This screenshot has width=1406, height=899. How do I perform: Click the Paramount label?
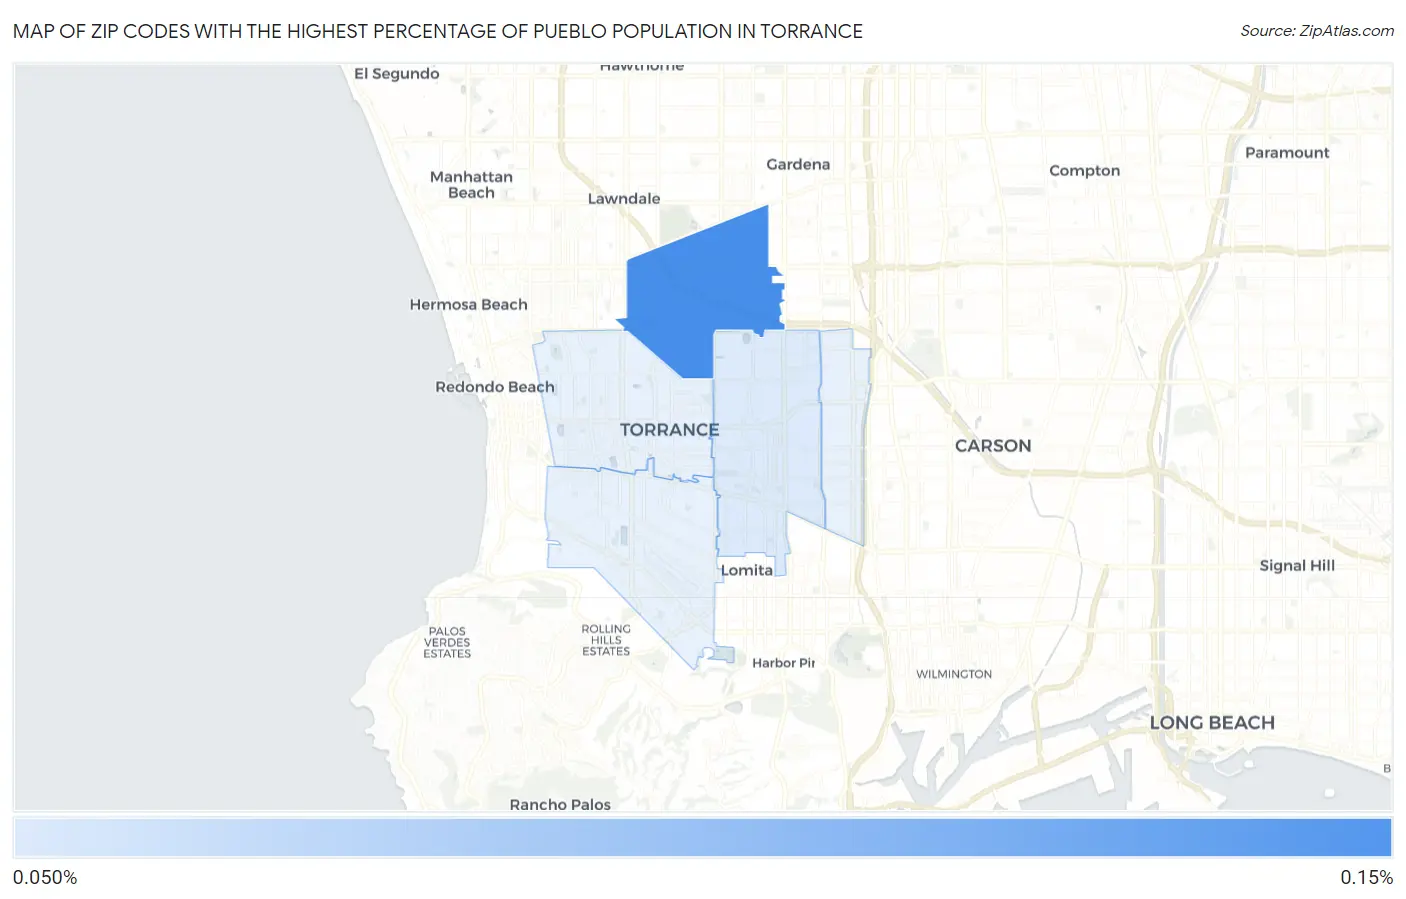pyautogui.click(x=1287, y=153)
